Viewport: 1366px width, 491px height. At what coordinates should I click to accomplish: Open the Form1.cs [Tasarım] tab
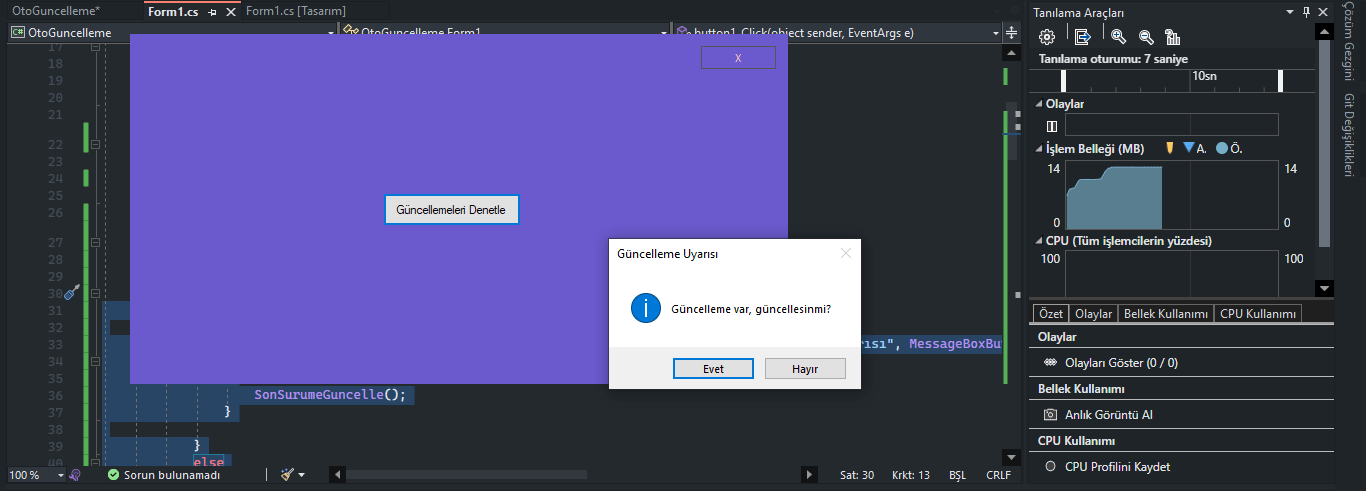[x=296, y=11]
